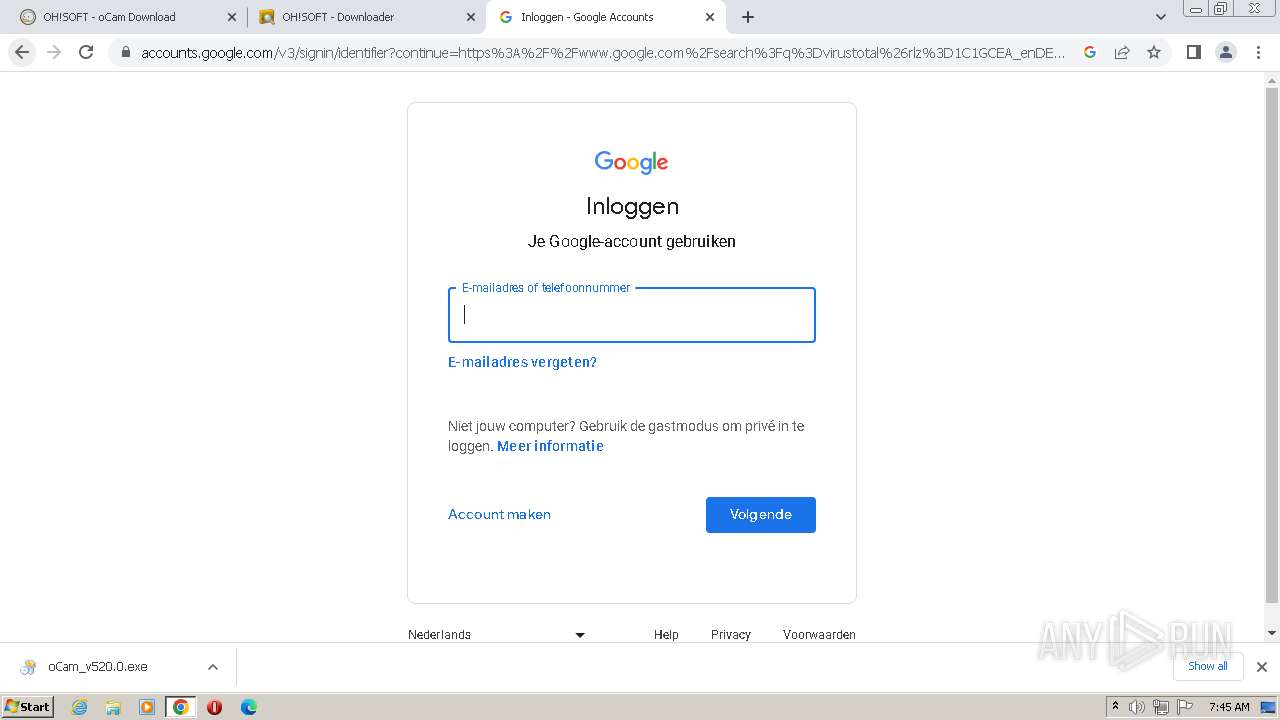Viewport: 1280px width, 720px height.
Task: Open the site lock info icon
Action: [125, 53]
